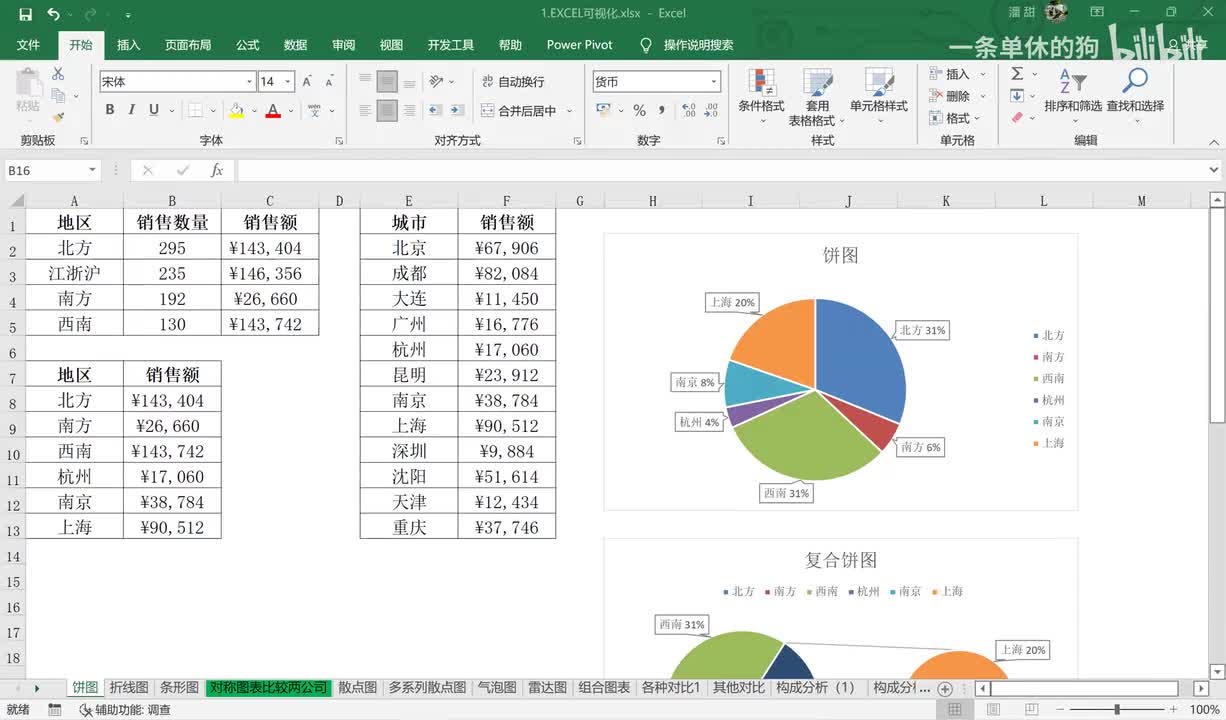The width and height of the screenshot is (1226, 720).
Task: Toggle align text right
Action: (x=409, y=110)
